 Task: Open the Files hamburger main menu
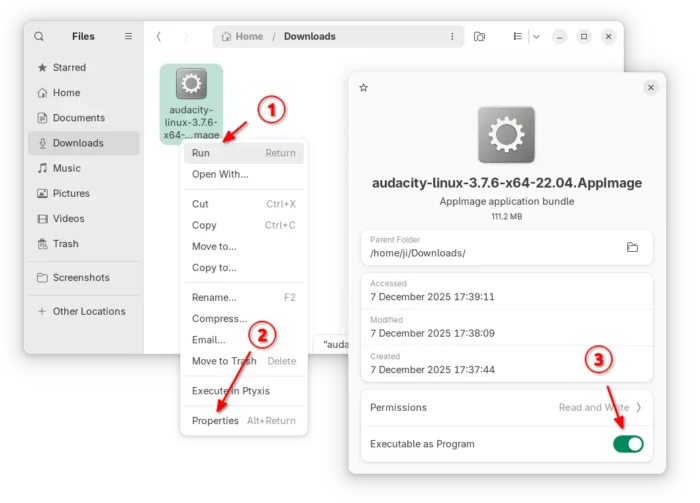point(128,36)
